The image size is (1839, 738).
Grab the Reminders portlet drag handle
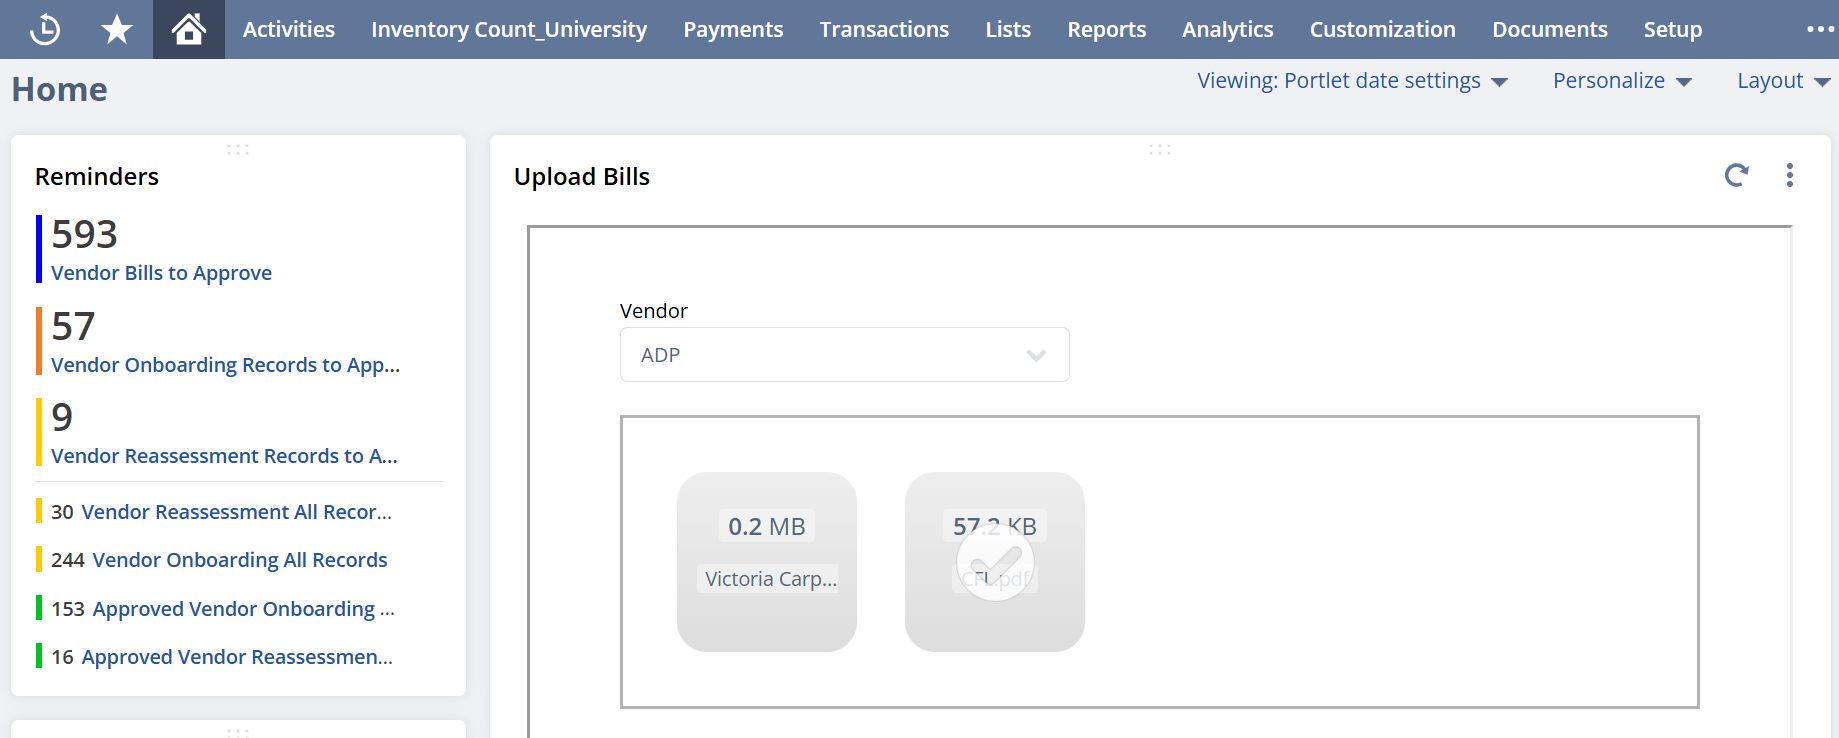pyautogui.click(x=238, y=149)
